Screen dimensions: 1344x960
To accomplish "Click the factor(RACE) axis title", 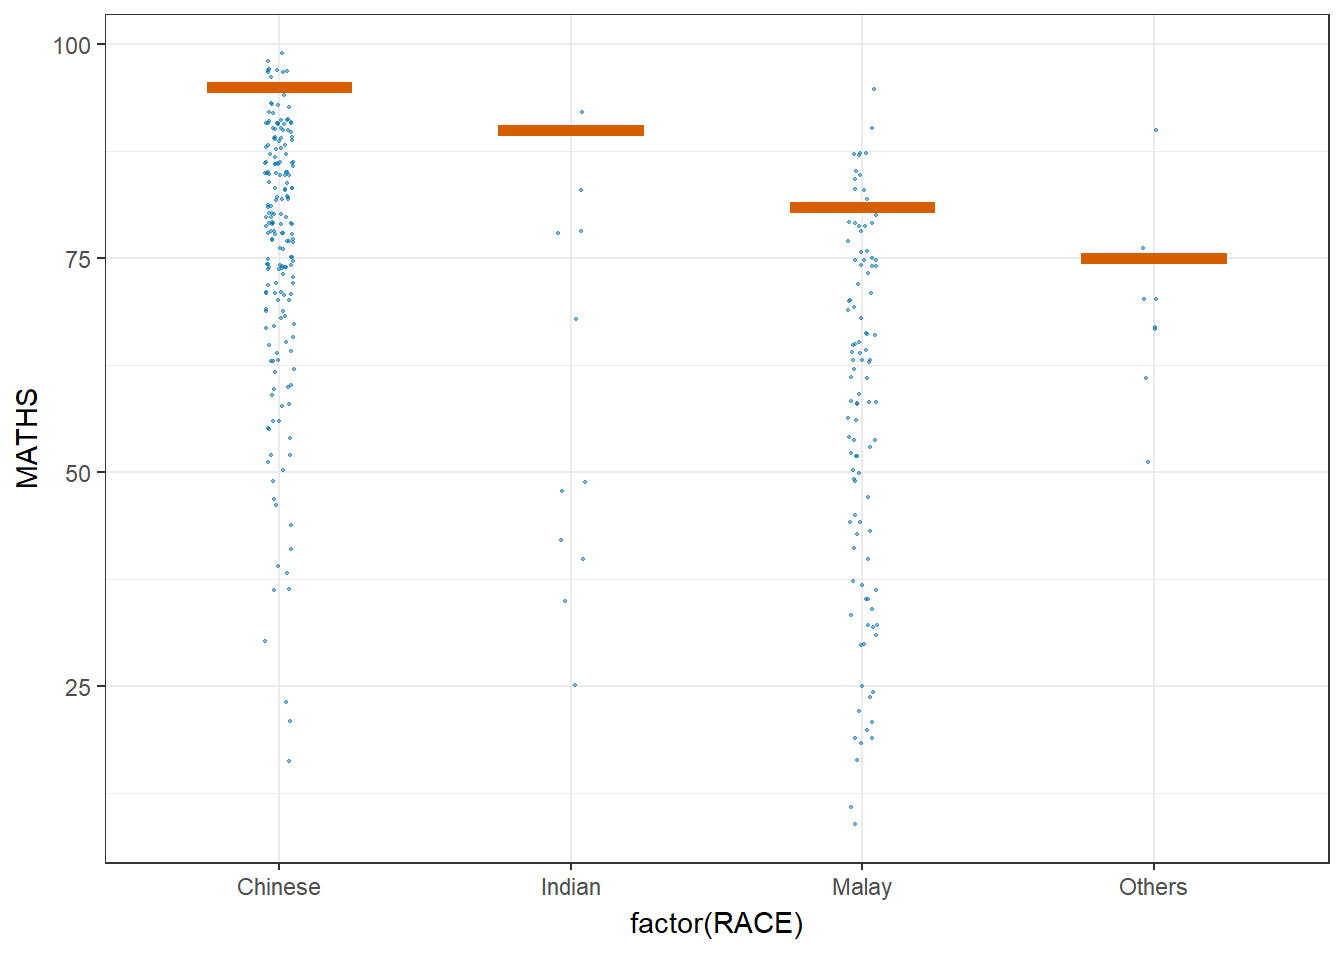I will click(x=716, y=923).
